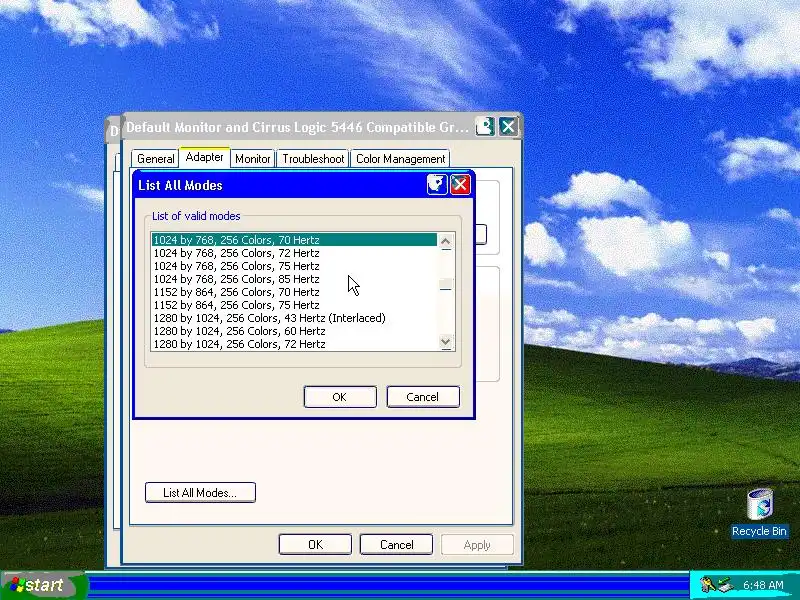Close the Default Monitor properties window
Screen dimensions: 800x600
point(508,126)
